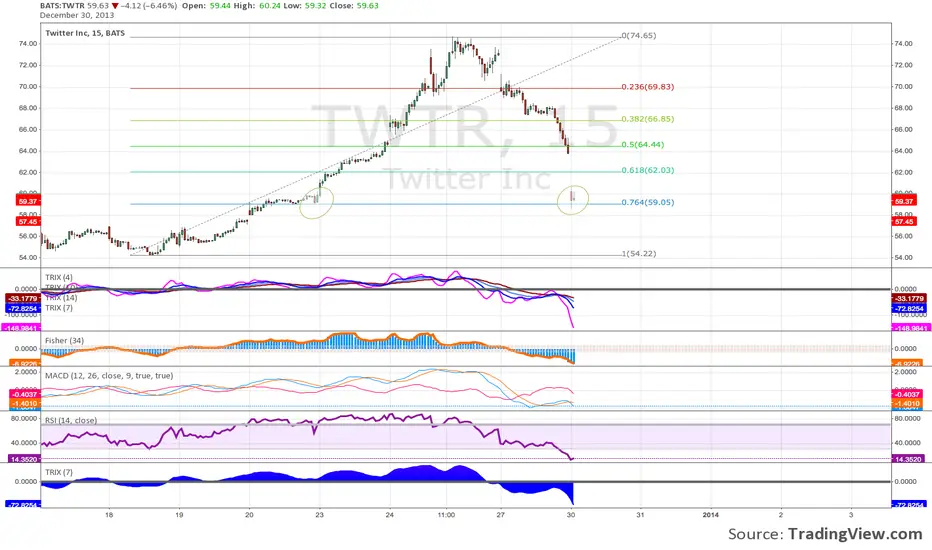Click the 24 date on time axis
932x550 pixels.
pos(389,515)
